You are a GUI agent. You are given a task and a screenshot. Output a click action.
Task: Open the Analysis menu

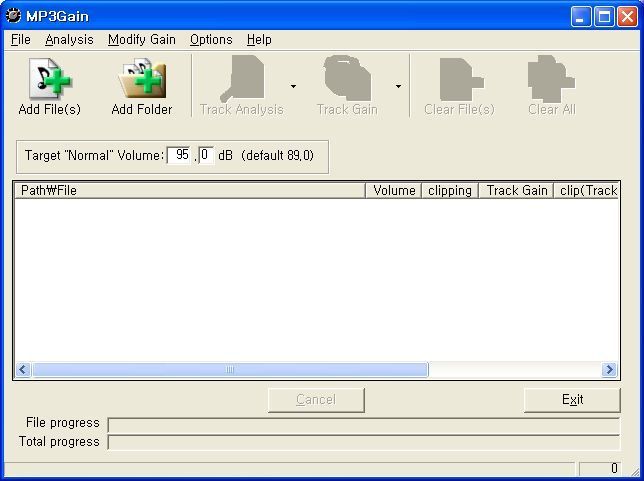(x=69, y=40)
